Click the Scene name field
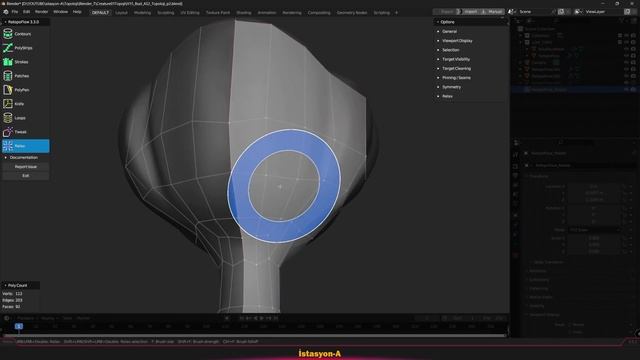The width and height of the screenshot is (640, 360). coord(536,12)
